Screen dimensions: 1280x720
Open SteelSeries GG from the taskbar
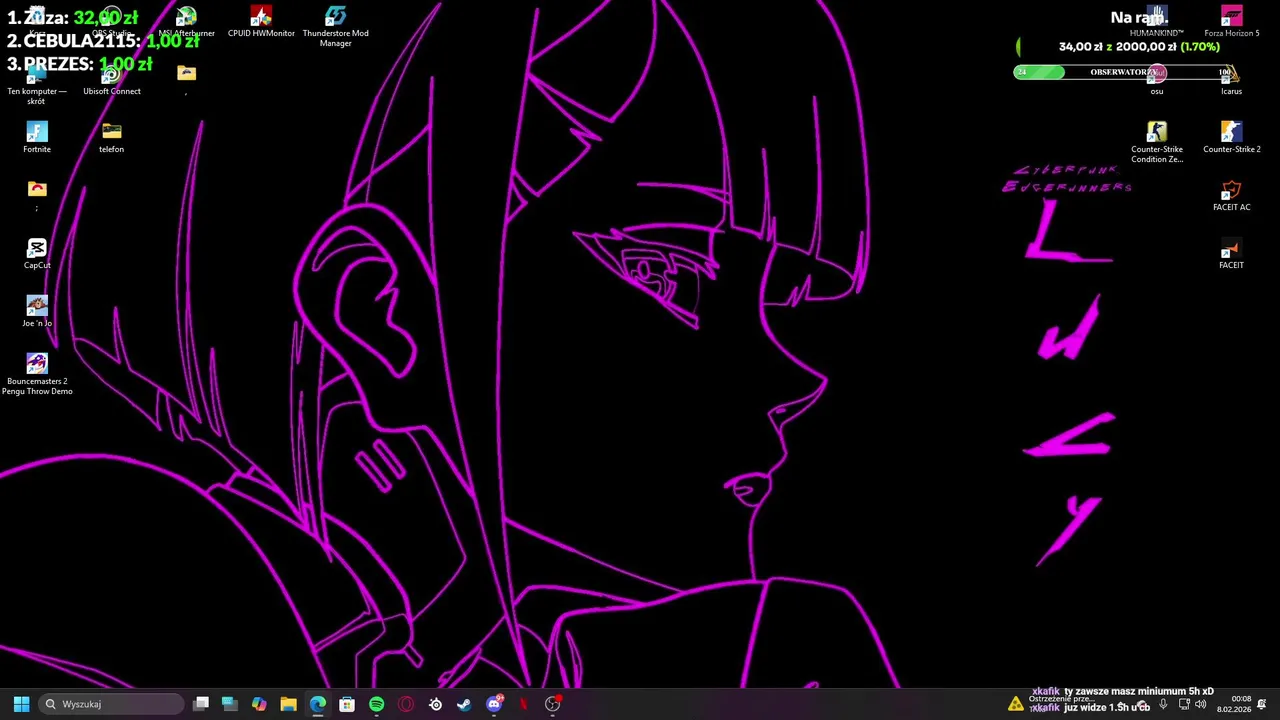click(x=435, y=704)
